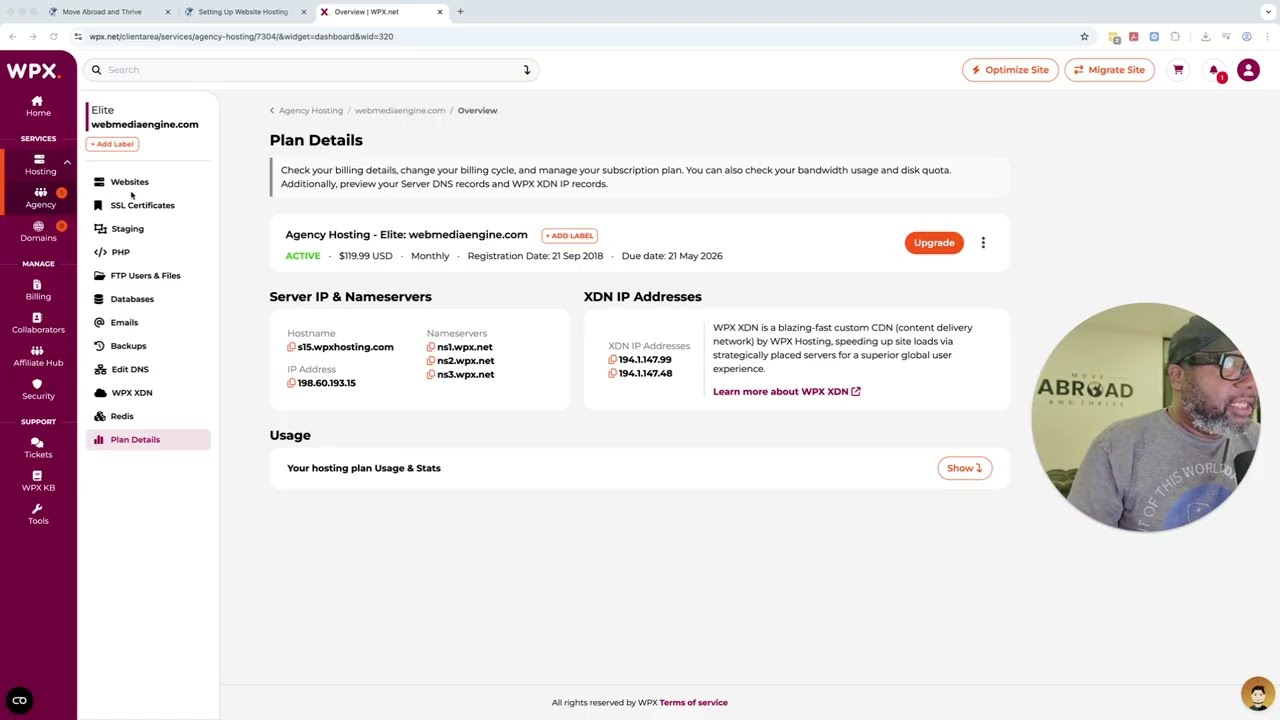
Task: Select Plan Details menu item
Action: point(148,439)
